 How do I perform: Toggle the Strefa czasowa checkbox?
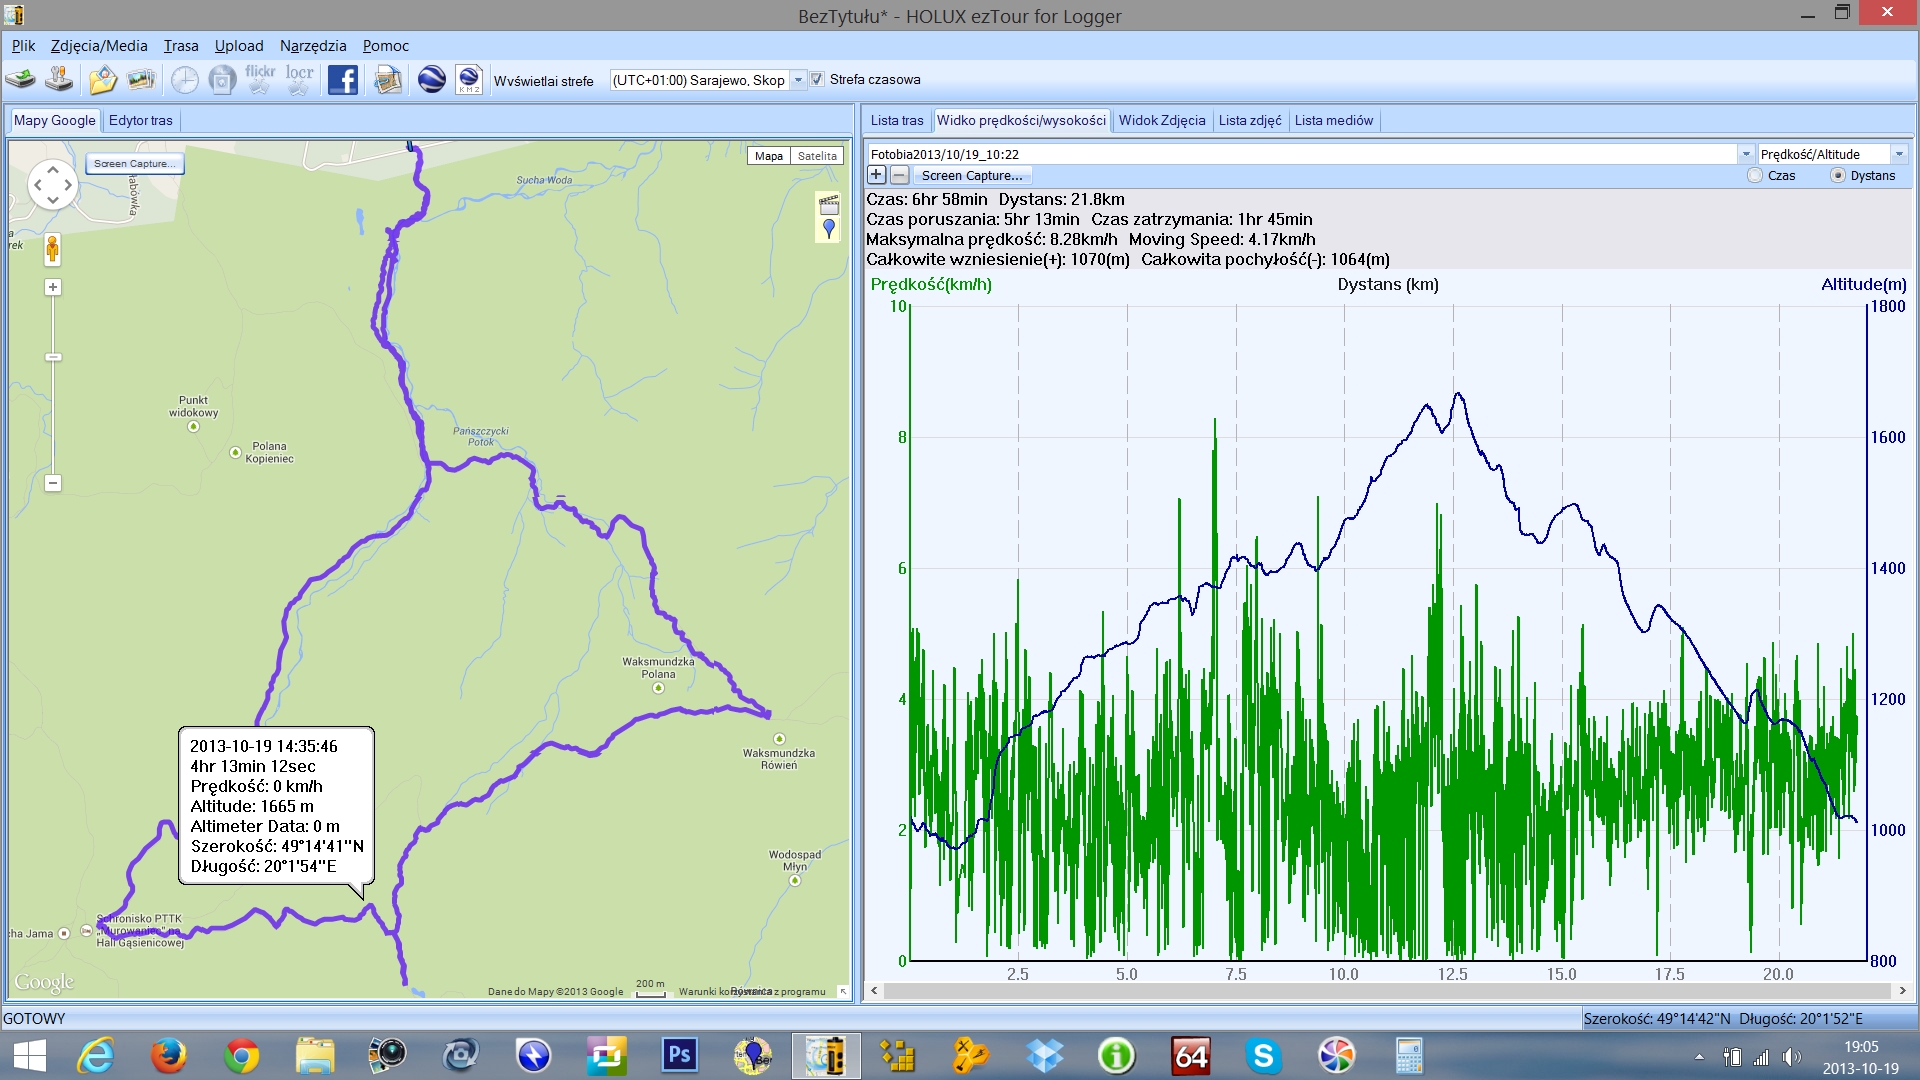point(817,80)
